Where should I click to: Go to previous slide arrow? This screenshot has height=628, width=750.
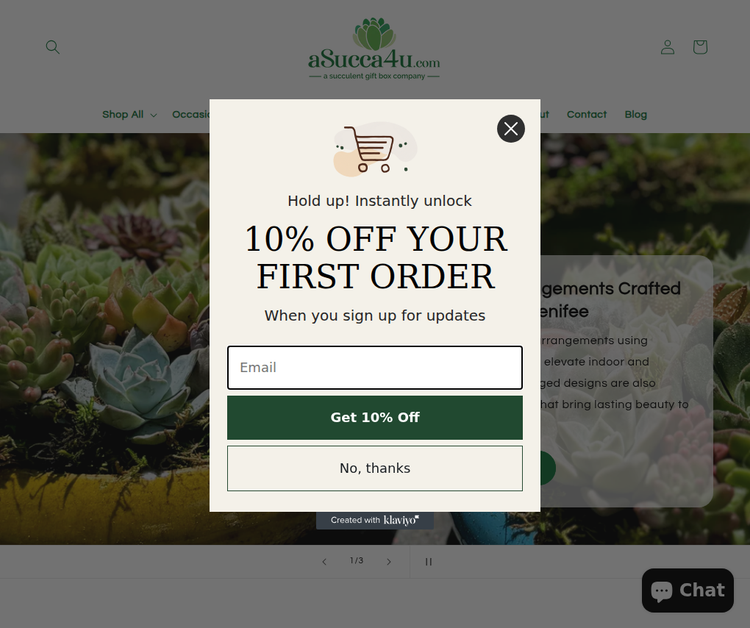click(324, 562)
